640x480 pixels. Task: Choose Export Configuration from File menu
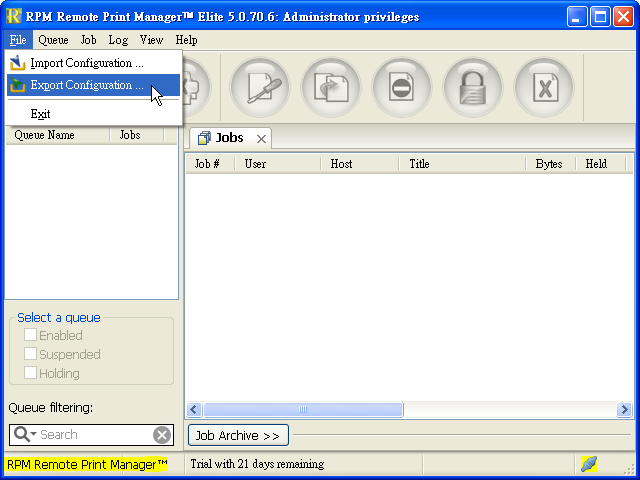click(93, 85)
